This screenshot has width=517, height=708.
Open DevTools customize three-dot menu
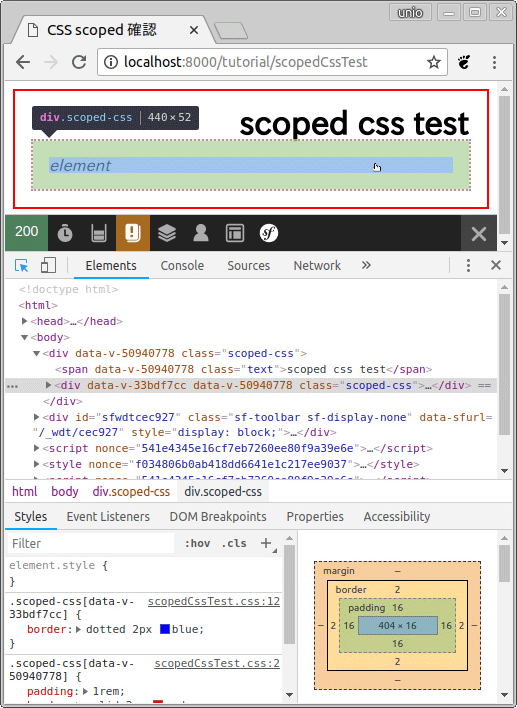click(468, 266)
